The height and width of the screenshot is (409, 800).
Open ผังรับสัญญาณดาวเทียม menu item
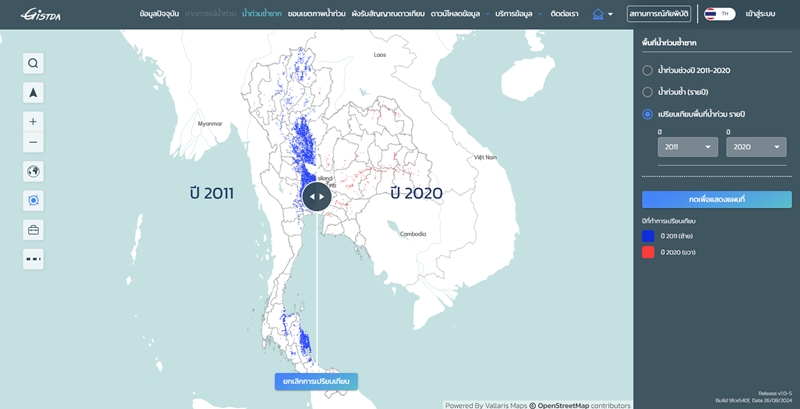[388, 14]
